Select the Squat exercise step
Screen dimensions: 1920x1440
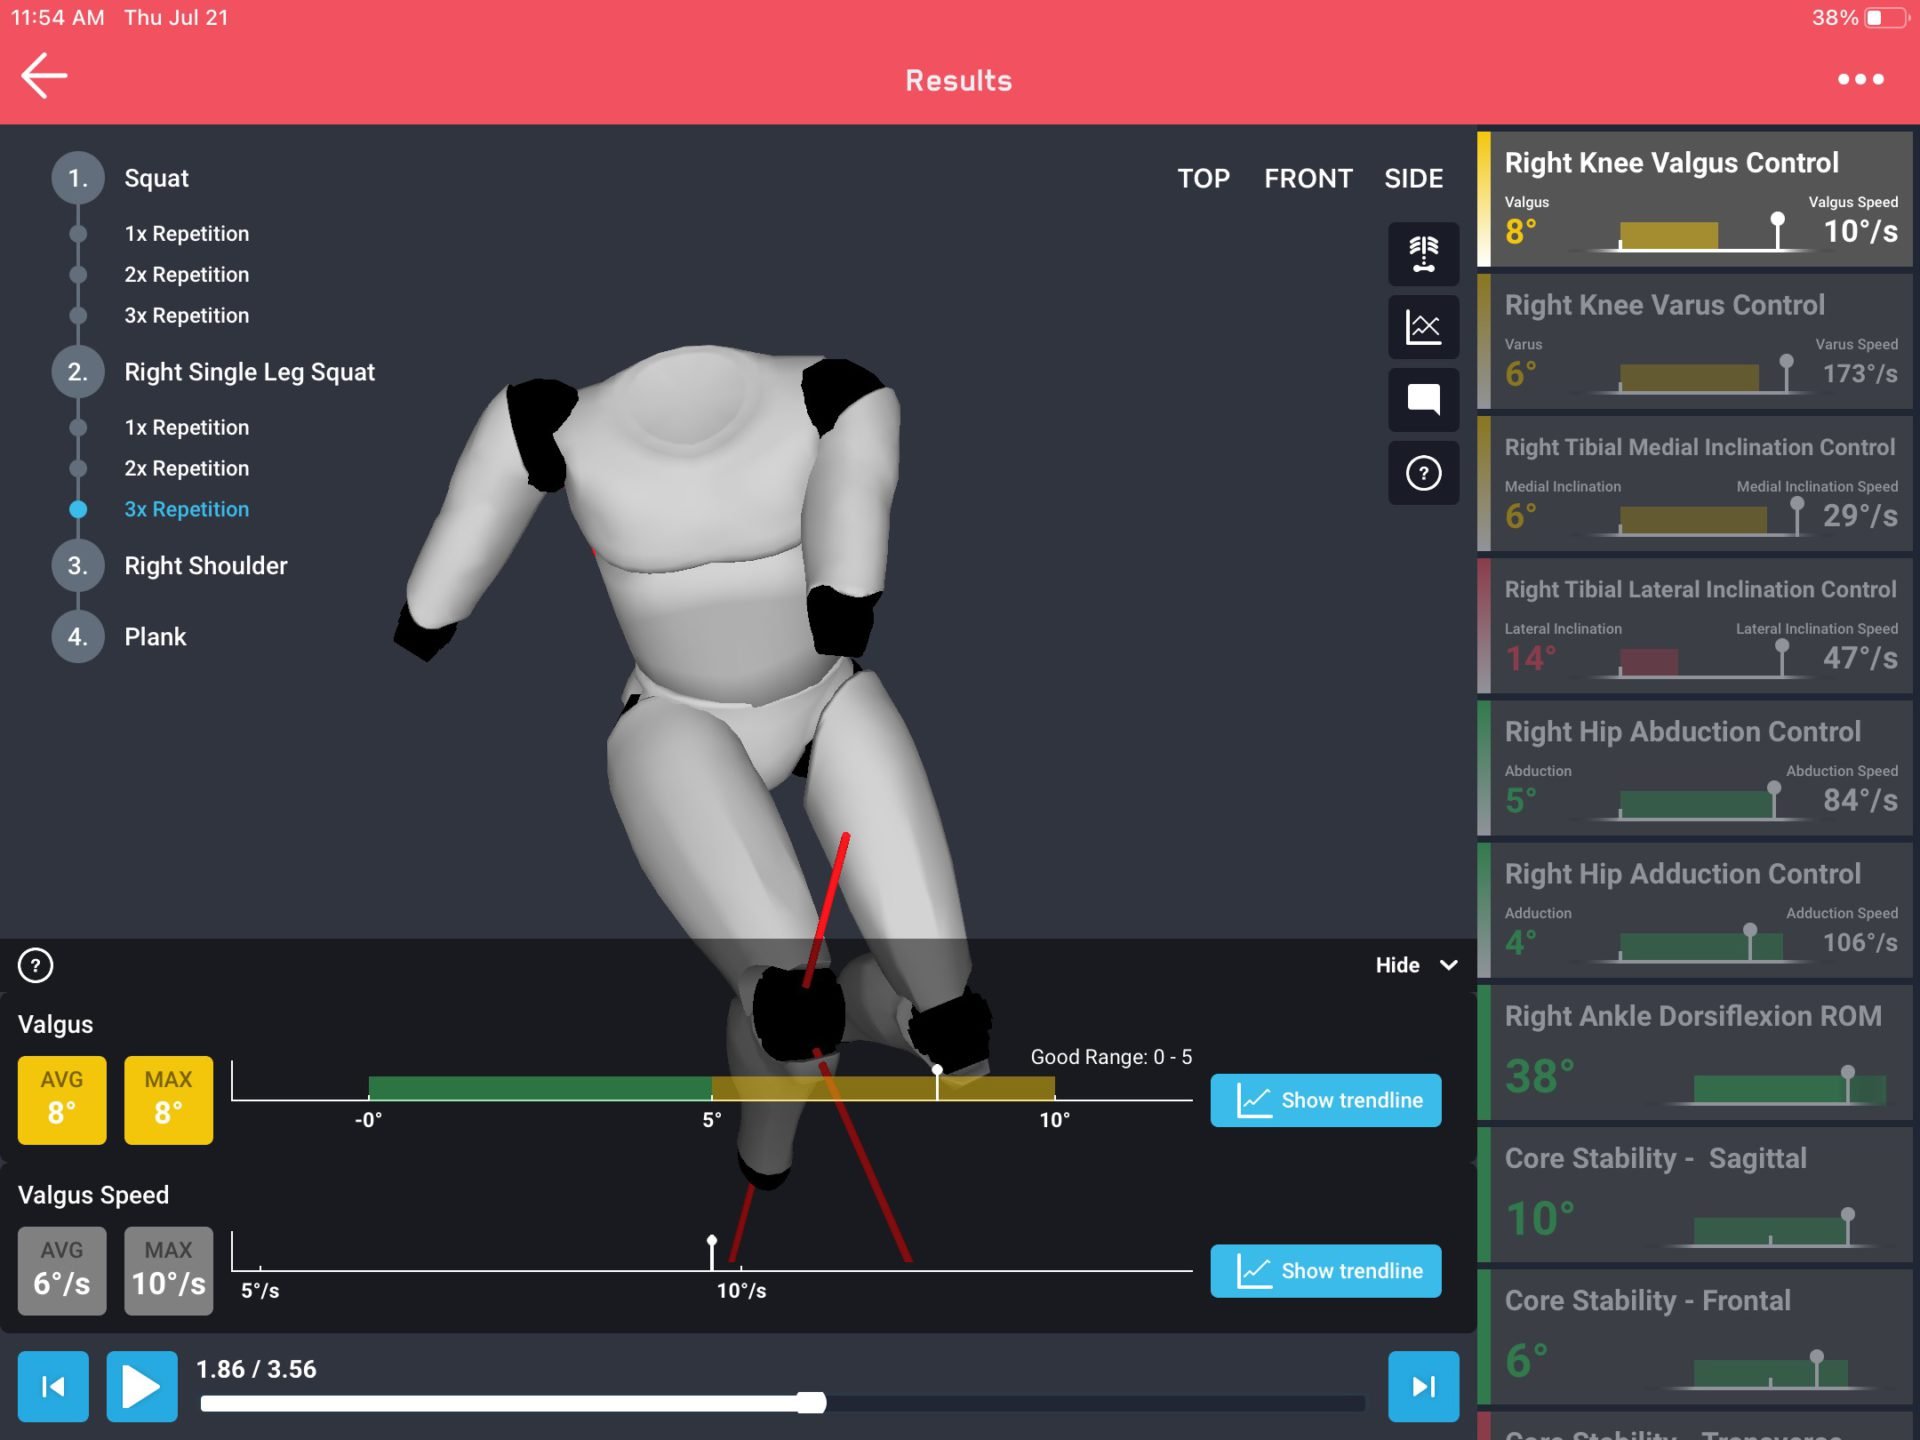pos(156,179)
